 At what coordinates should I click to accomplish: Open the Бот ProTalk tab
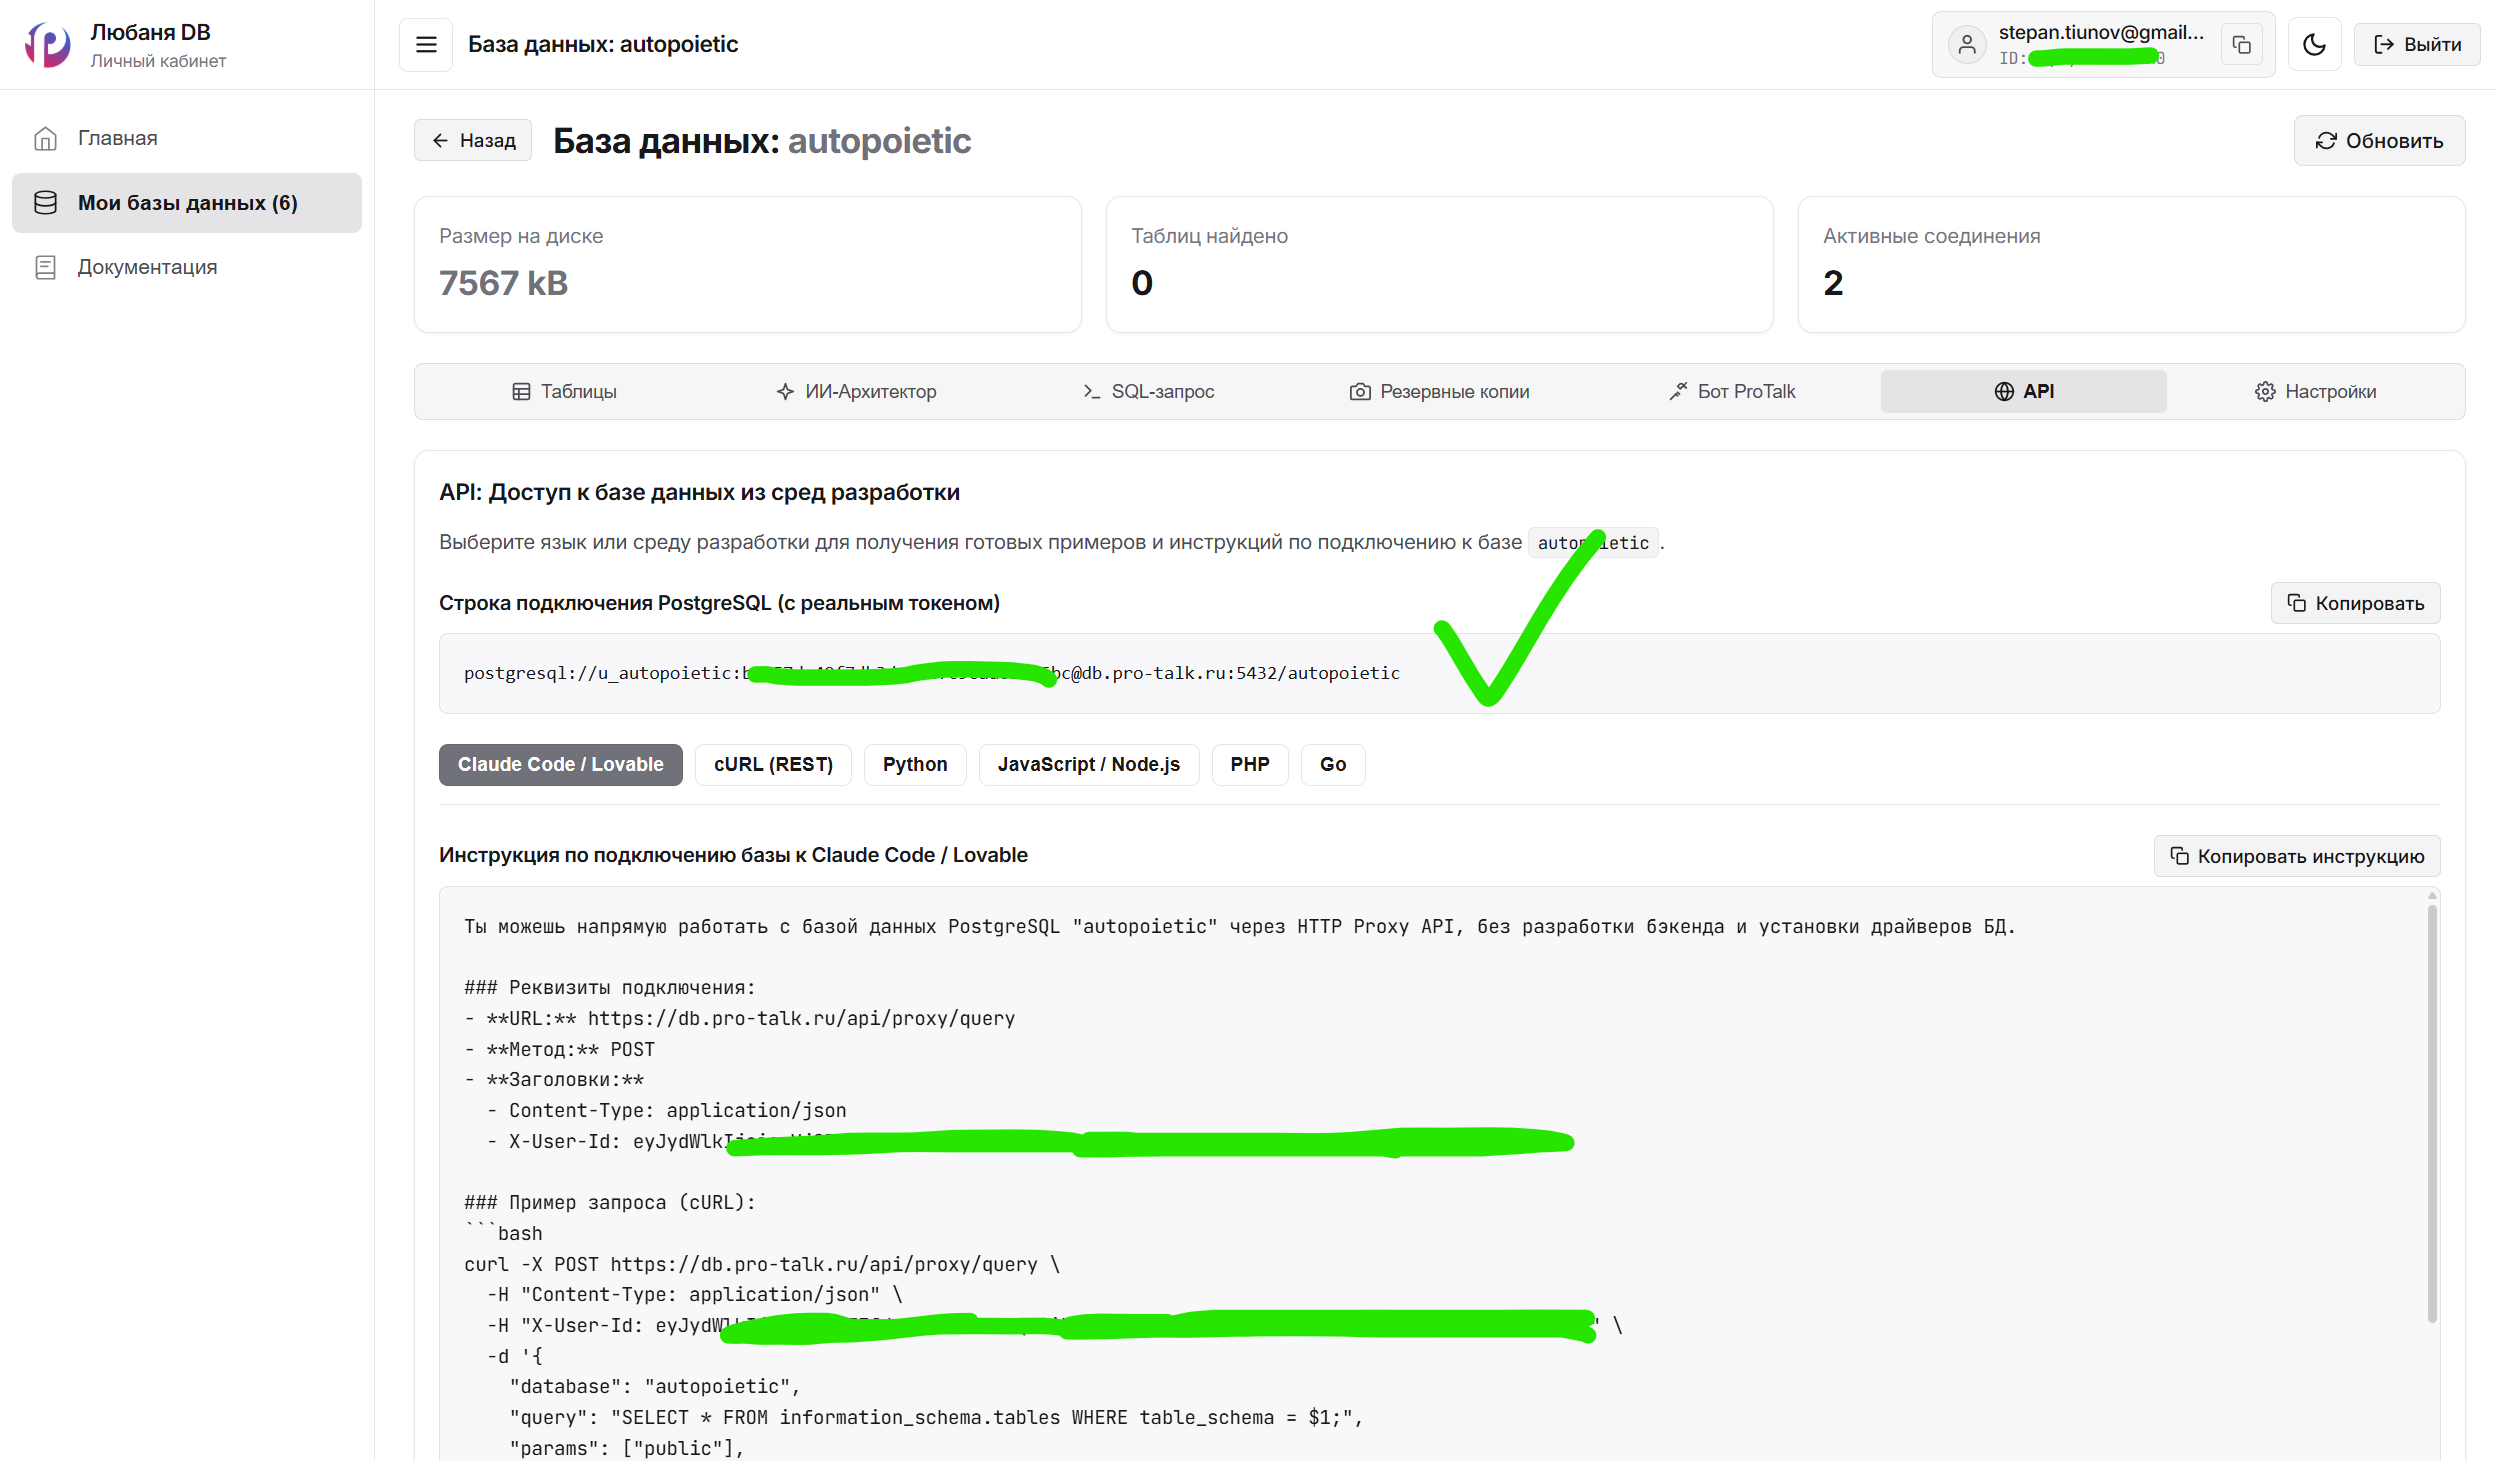[x=1731, y=391]
